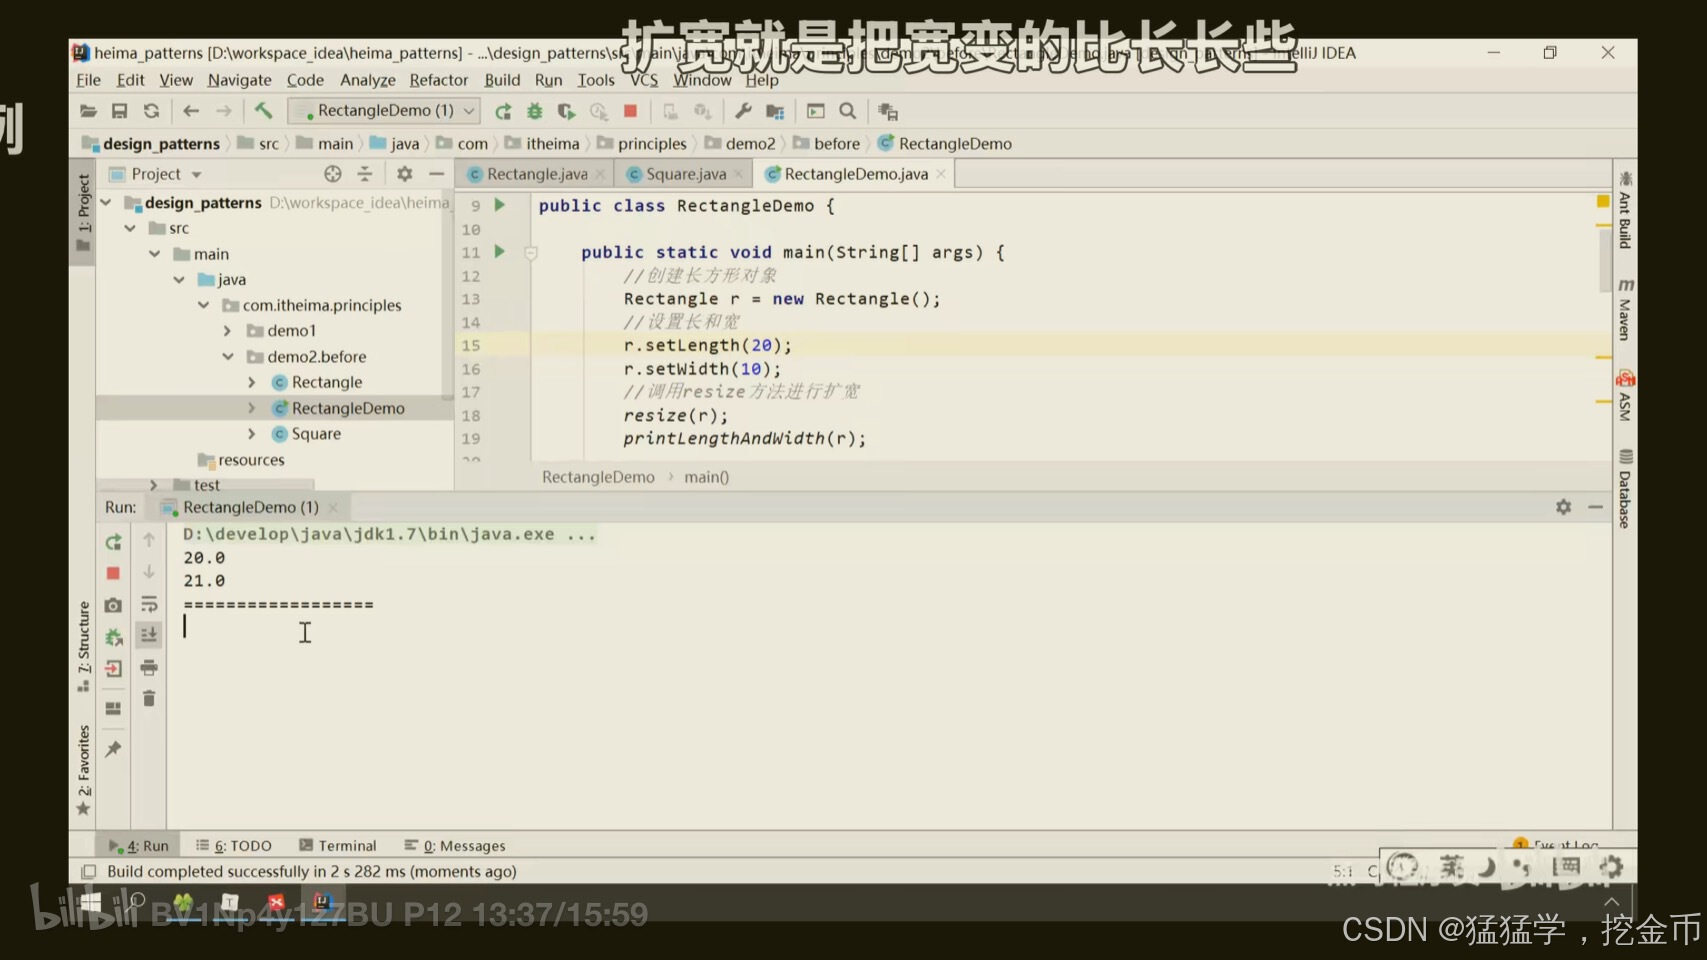
Task: Run RectangleDemo with toolbar rerun icon
Action: pyautogui.click(x=503, y=111)
